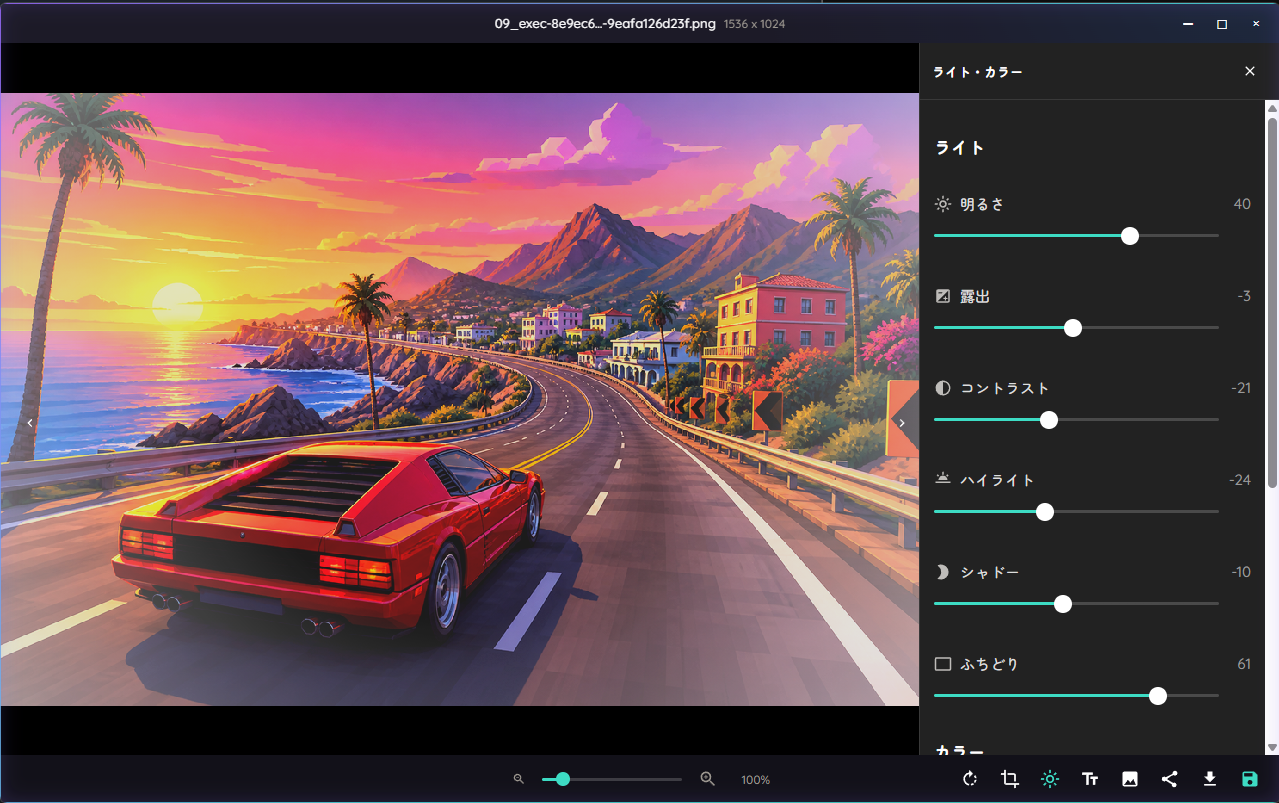Toggle the light and color adjustment tool
The height and width of the screenshot is (803, 1279).
point(1050,779)
